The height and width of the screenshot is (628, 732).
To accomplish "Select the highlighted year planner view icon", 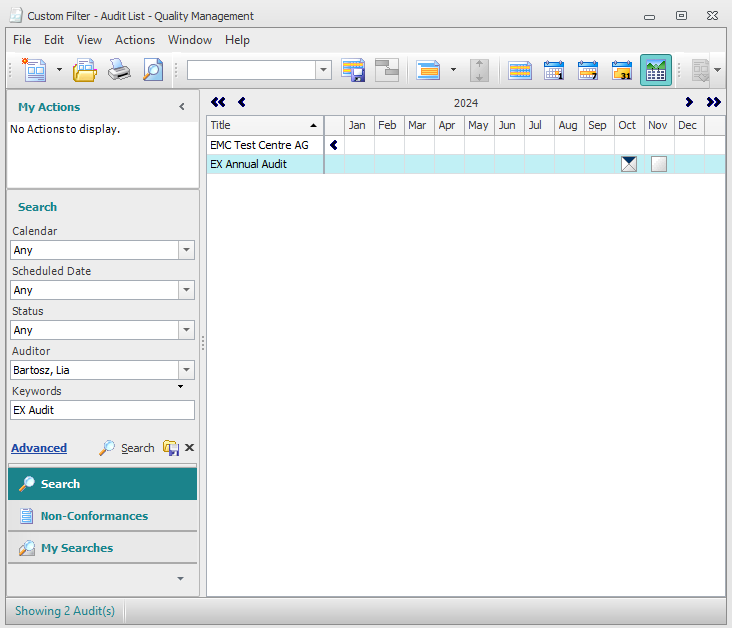I will [656, 70].
